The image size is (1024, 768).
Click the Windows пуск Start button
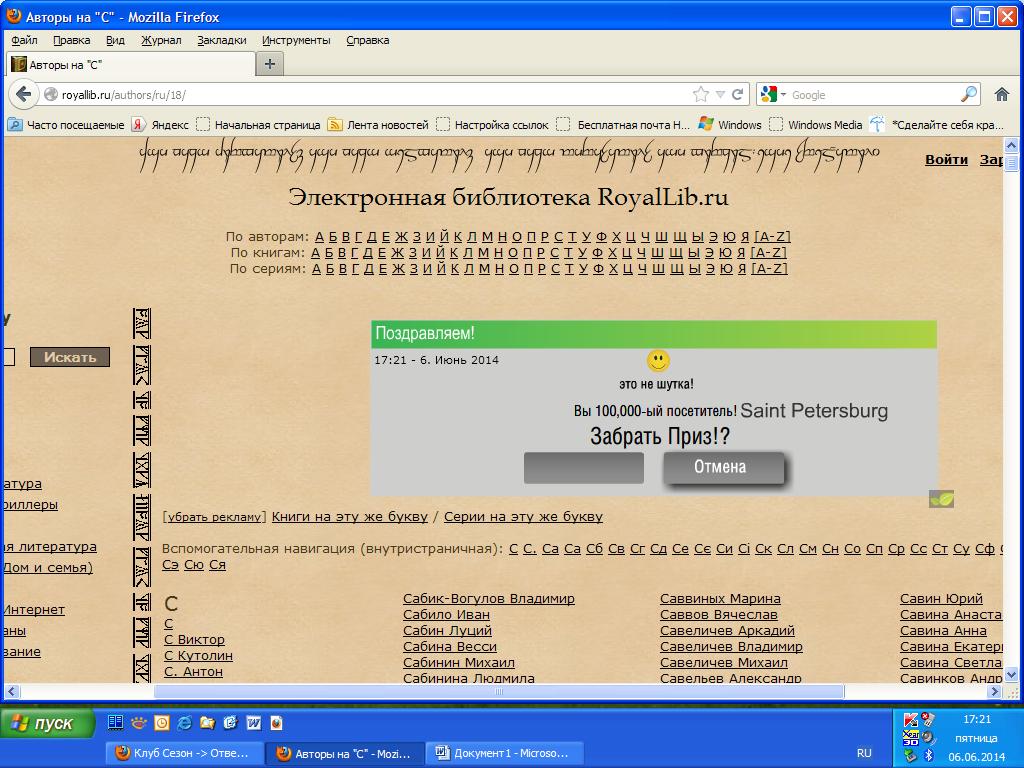47,724
